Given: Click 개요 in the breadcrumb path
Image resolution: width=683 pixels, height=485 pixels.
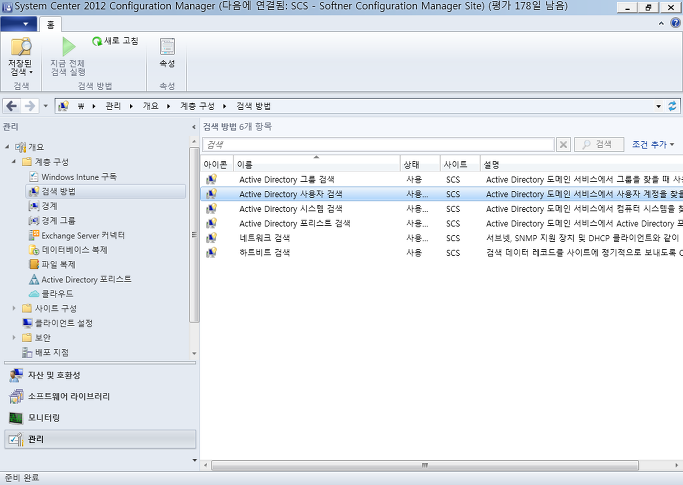Looking at the screenshot, I should pyautogui.click(x=150, y=106).
